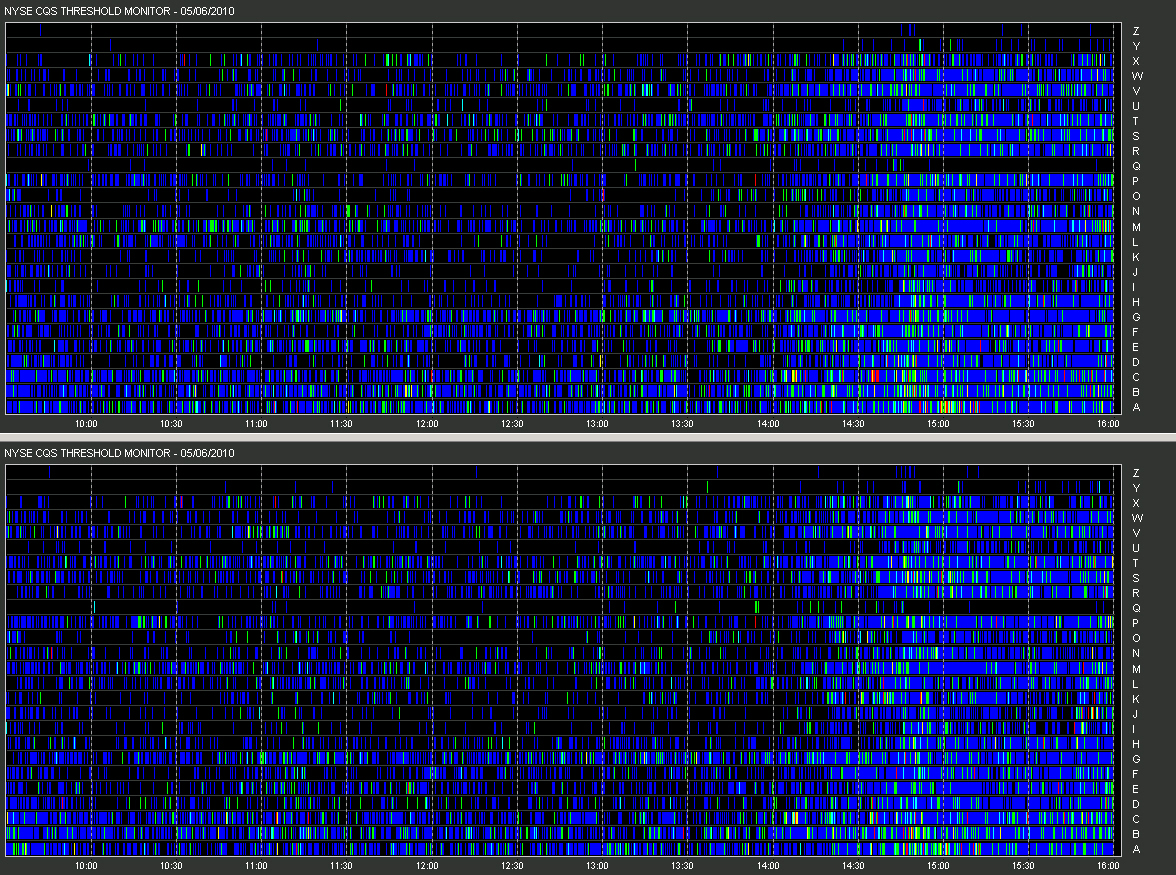Select the 13:30 time label in lower monitor
This screenshot has width=1176, height=875.
[682, 865]
